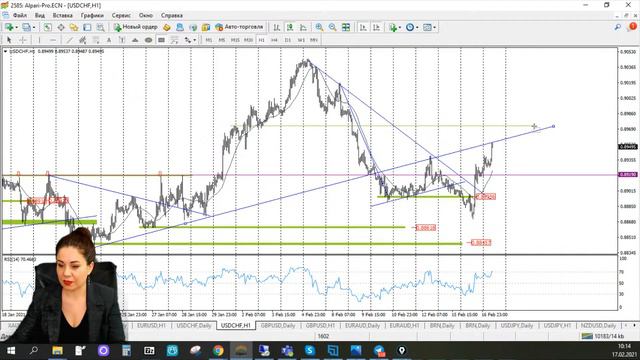
Task: Switch timeframe to M15
Action: point(235,40)
